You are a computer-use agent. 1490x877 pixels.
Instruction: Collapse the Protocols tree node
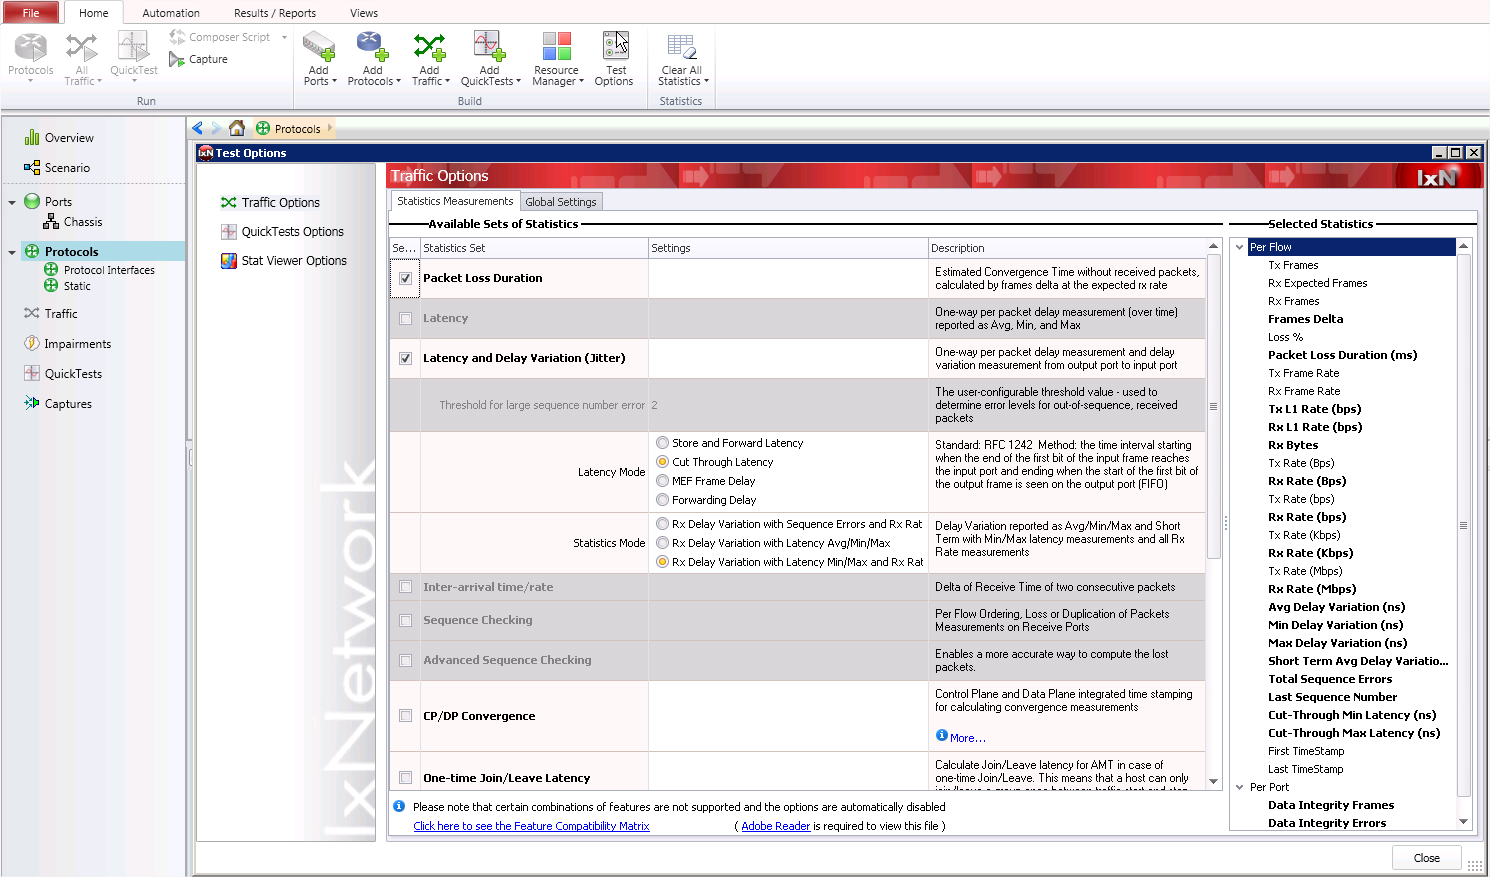(x=12, y=252)
